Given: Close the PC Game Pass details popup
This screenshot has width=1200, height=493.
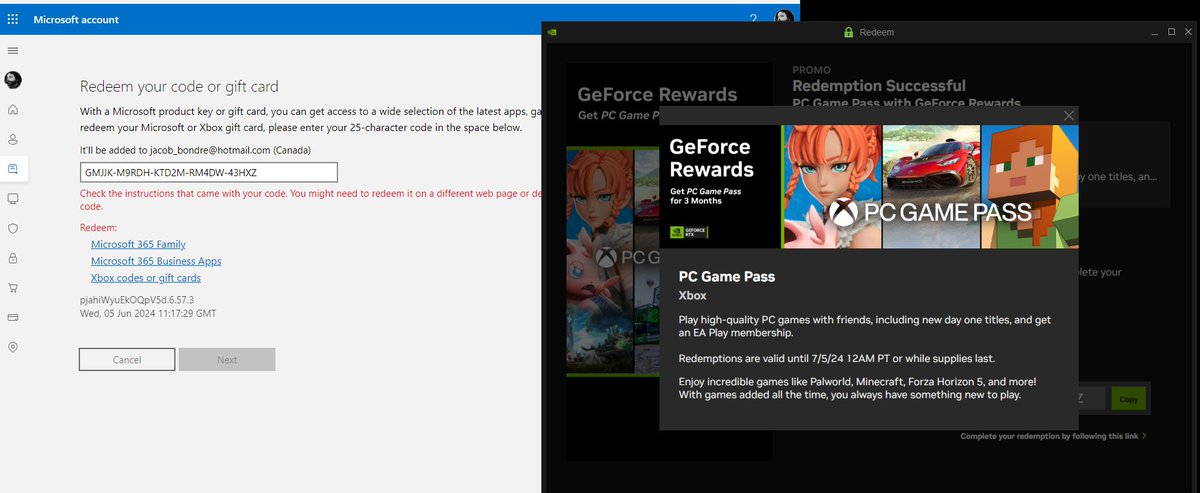Looking at the screenshot, I should (x=1069, y=116).
